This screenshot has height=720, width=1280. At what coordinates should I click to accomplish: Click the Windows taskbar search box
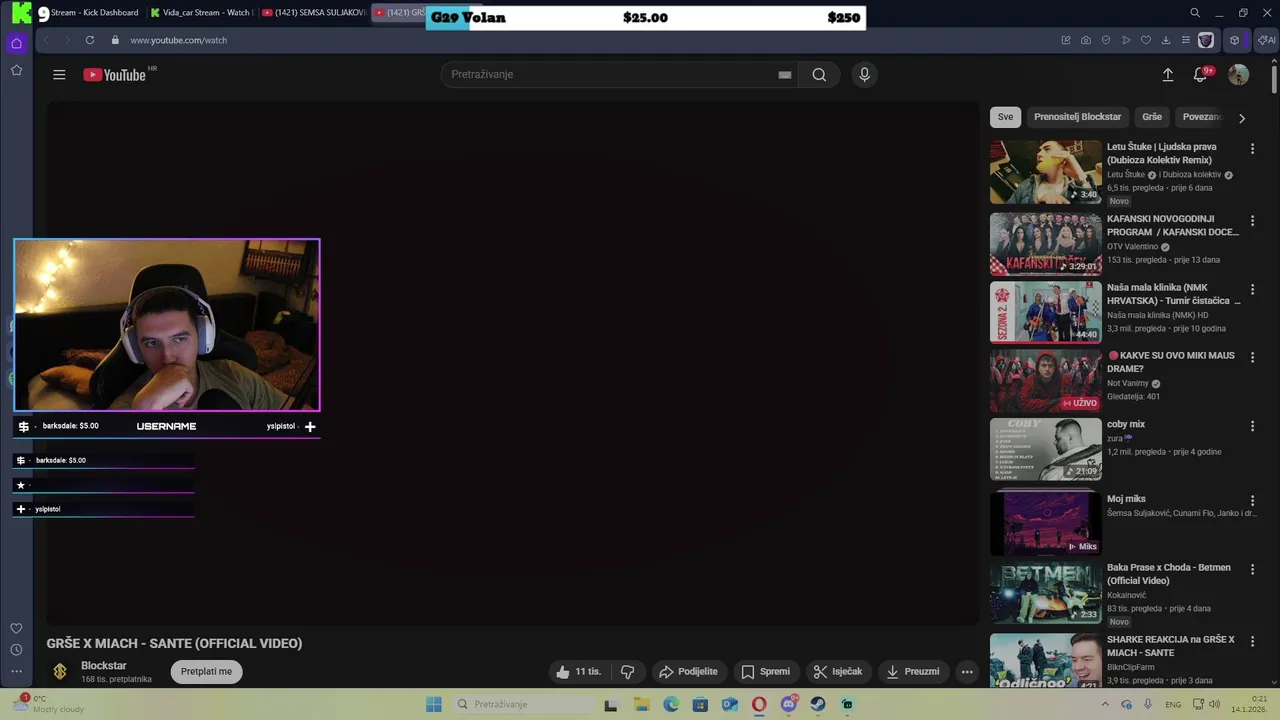point(521,704)
